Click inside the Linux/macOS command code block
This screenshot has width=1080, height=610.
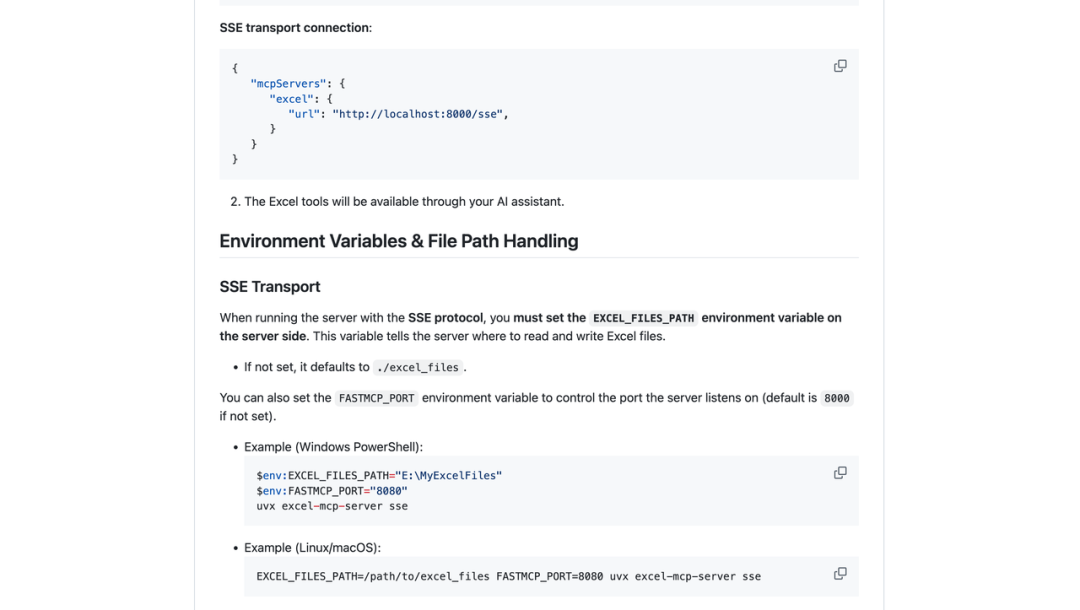tap(508, 576)
